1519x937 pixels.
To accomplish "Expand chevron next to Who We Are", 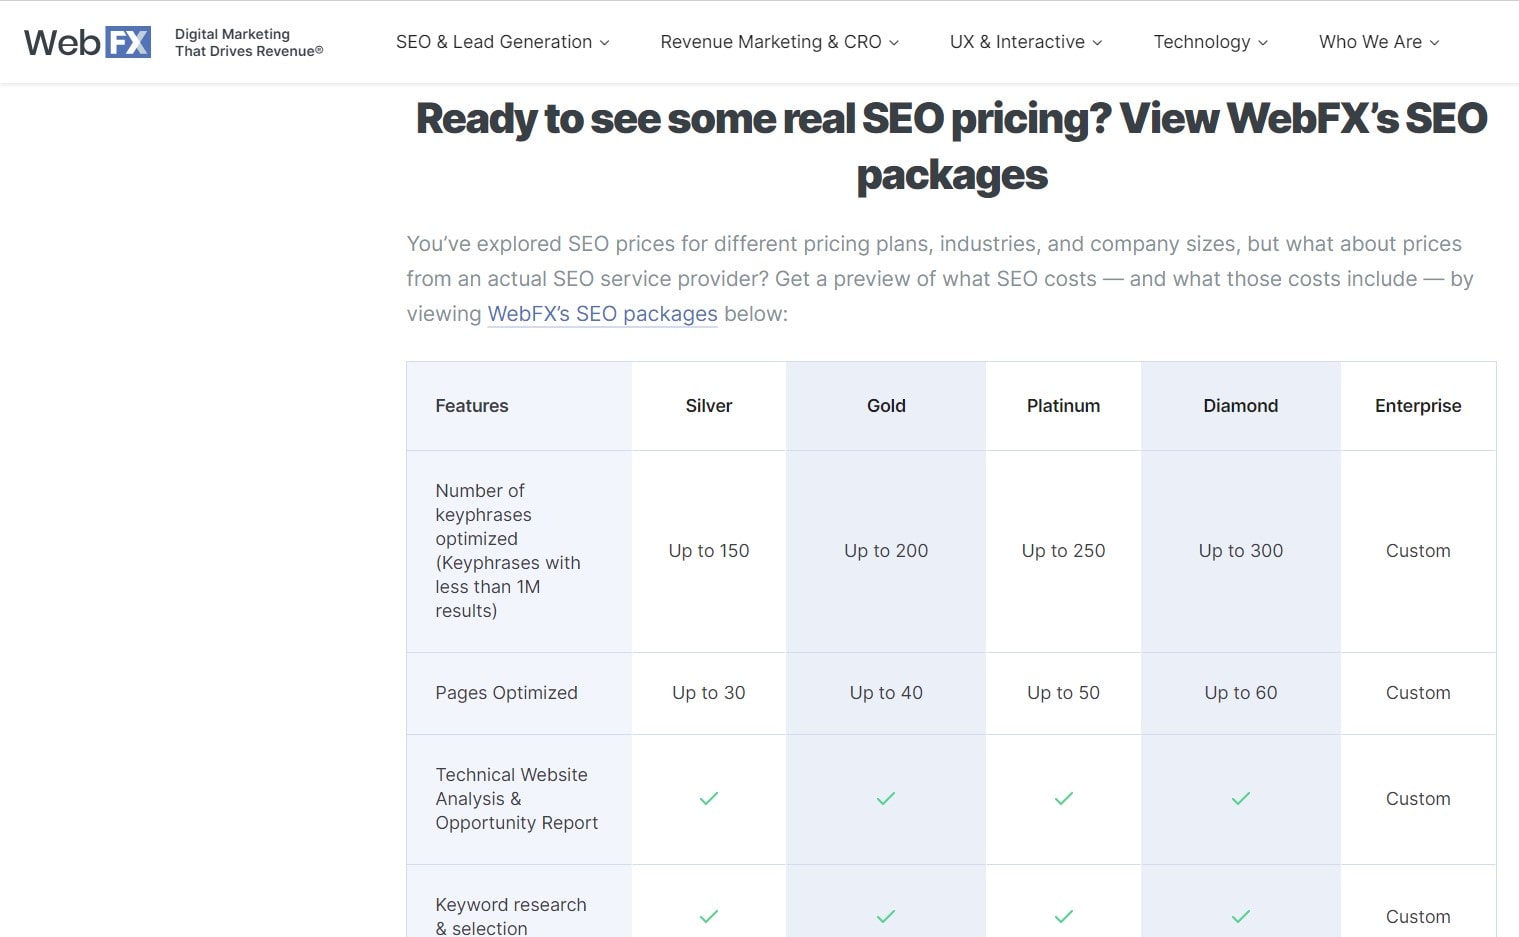I will point(1434,43).
